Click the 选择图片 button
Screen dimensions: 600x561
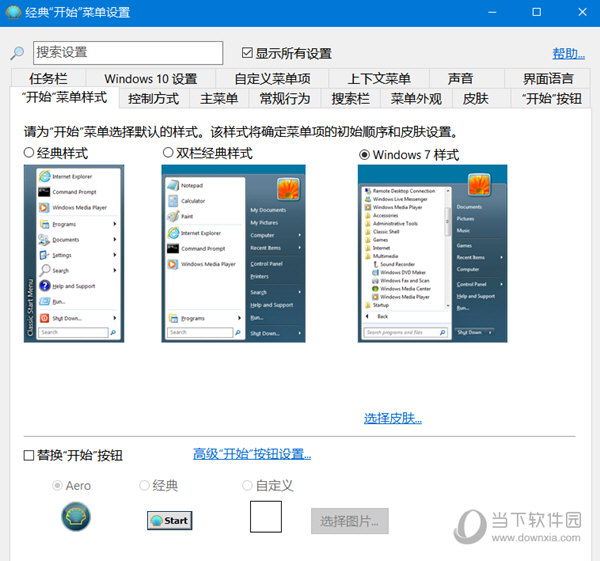tap(349, 521)
